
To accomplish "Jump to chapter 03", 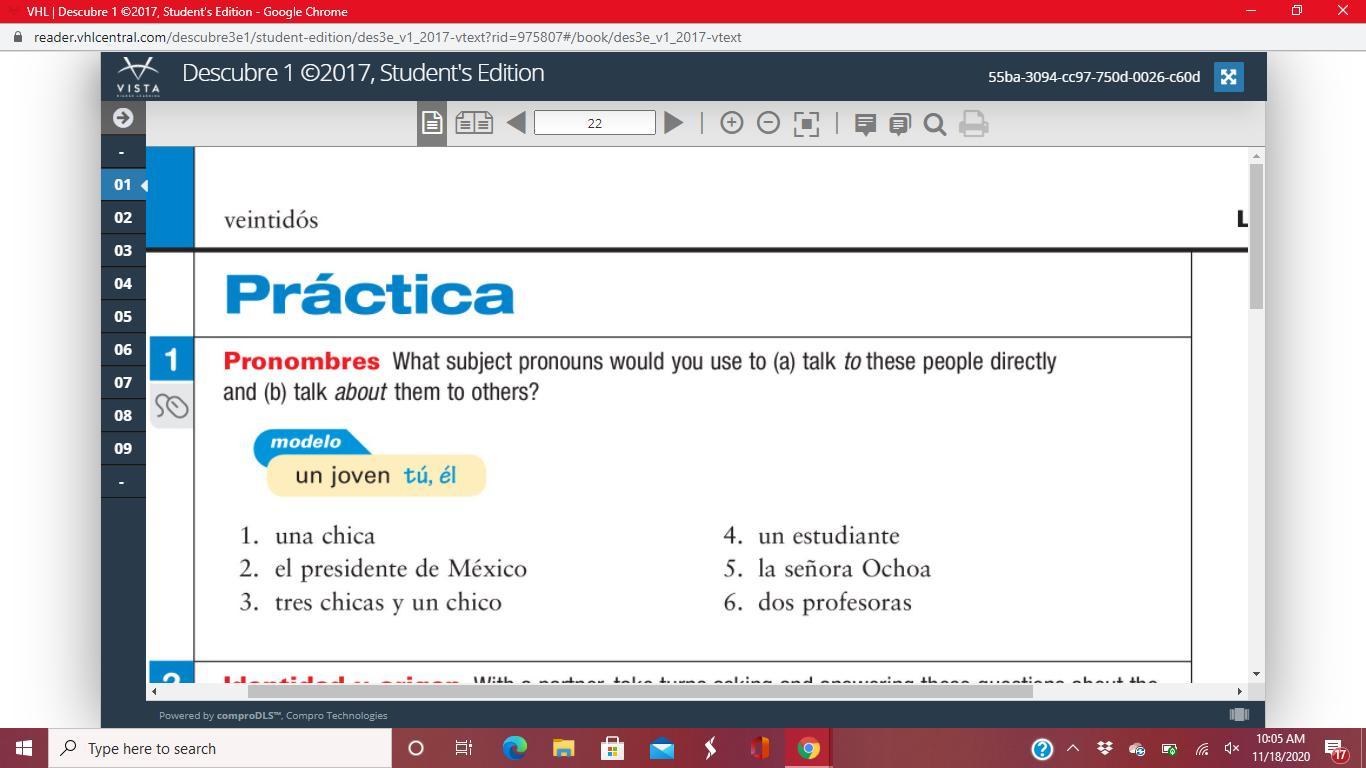I will 123,251.
